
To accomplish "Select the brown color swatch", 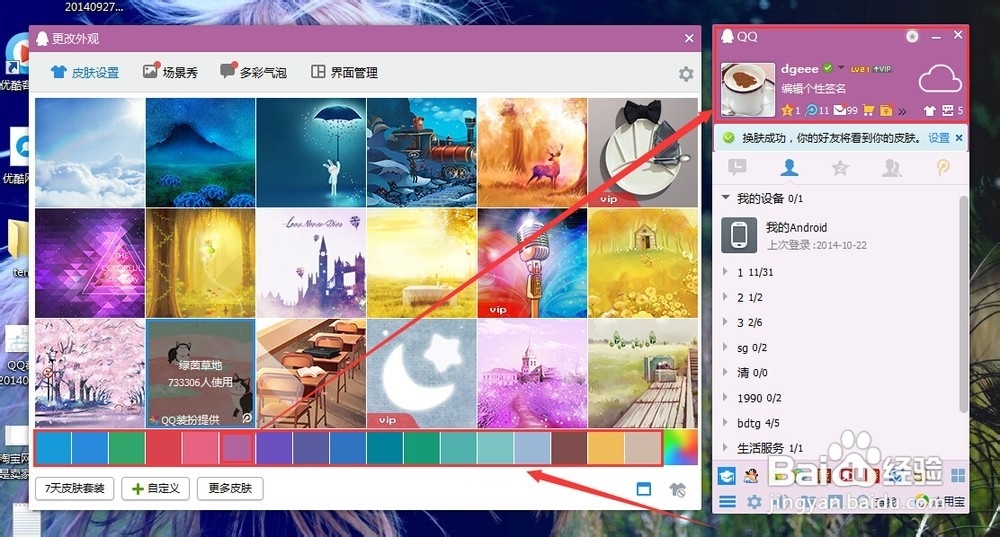I will [x=569, y=447].
